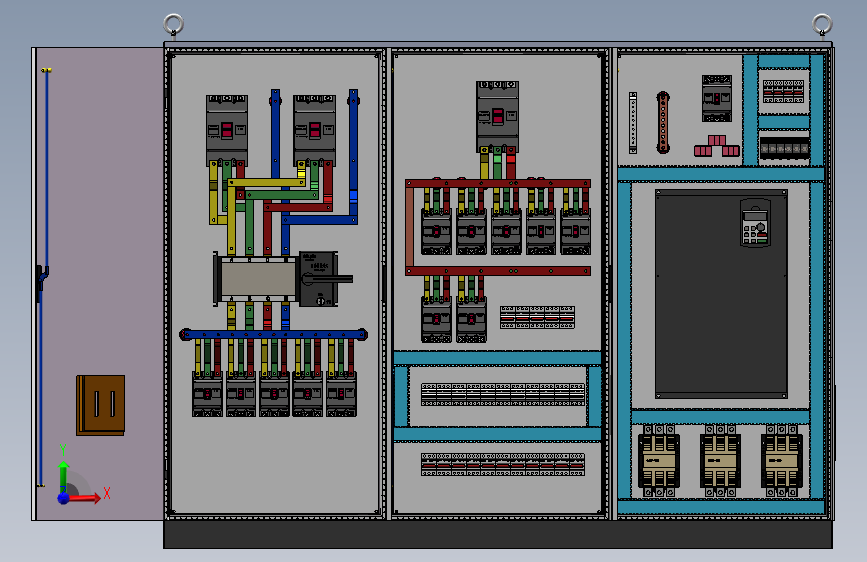
Task: Select the long terminal strip between blue ducts
Action: (503, 394)
